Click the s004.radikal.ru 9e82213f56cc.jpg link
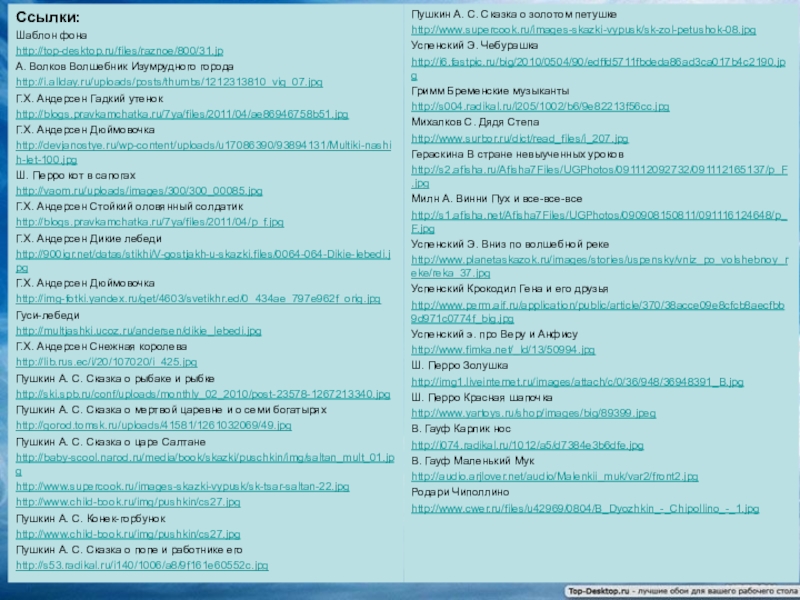The width and height of the screenshot is (800, 600). pos(540,107)
